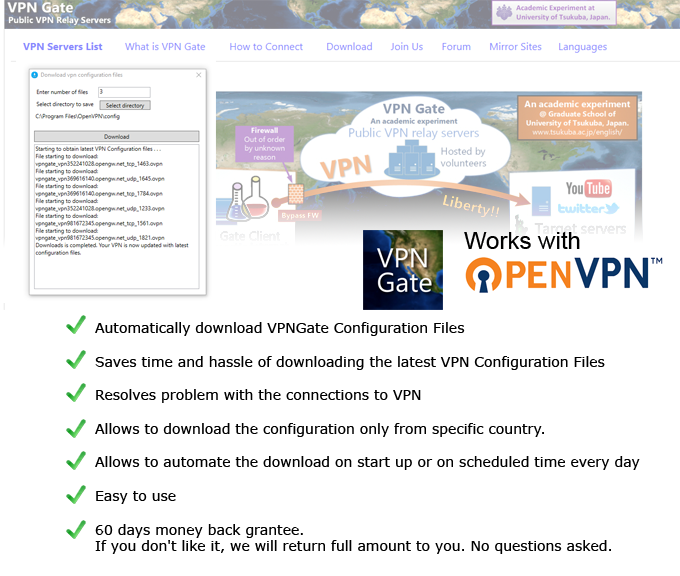Click the 'automate the download on start up' line
Viewport: 680px width, 576px height.
(367, 462)
